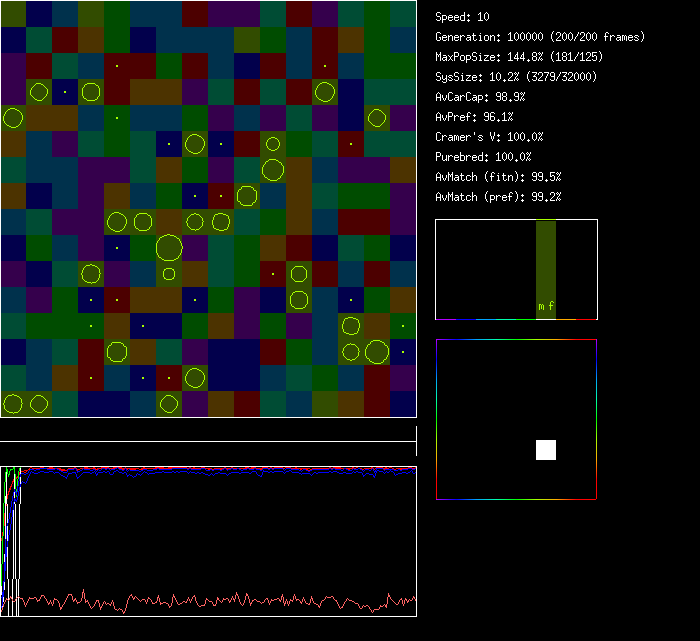Click the largest yellow circle in the grid
Viewport: 700px width, 641px height.
[x=169, y=247]
